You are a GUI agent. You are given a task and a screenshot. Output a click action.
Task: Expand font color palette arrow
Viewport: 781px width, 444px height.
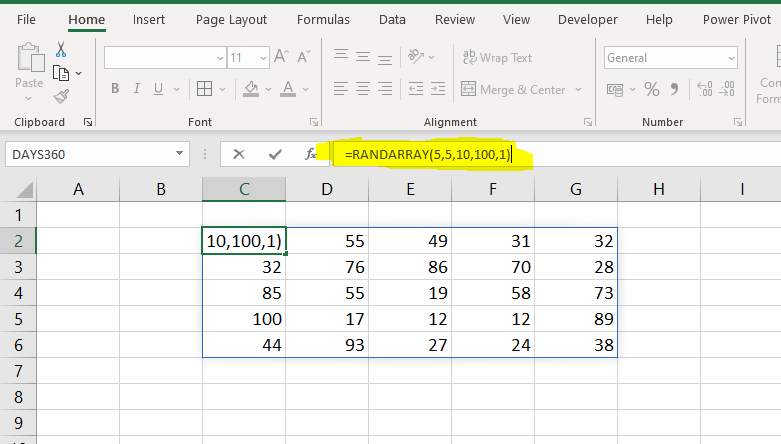306,90
